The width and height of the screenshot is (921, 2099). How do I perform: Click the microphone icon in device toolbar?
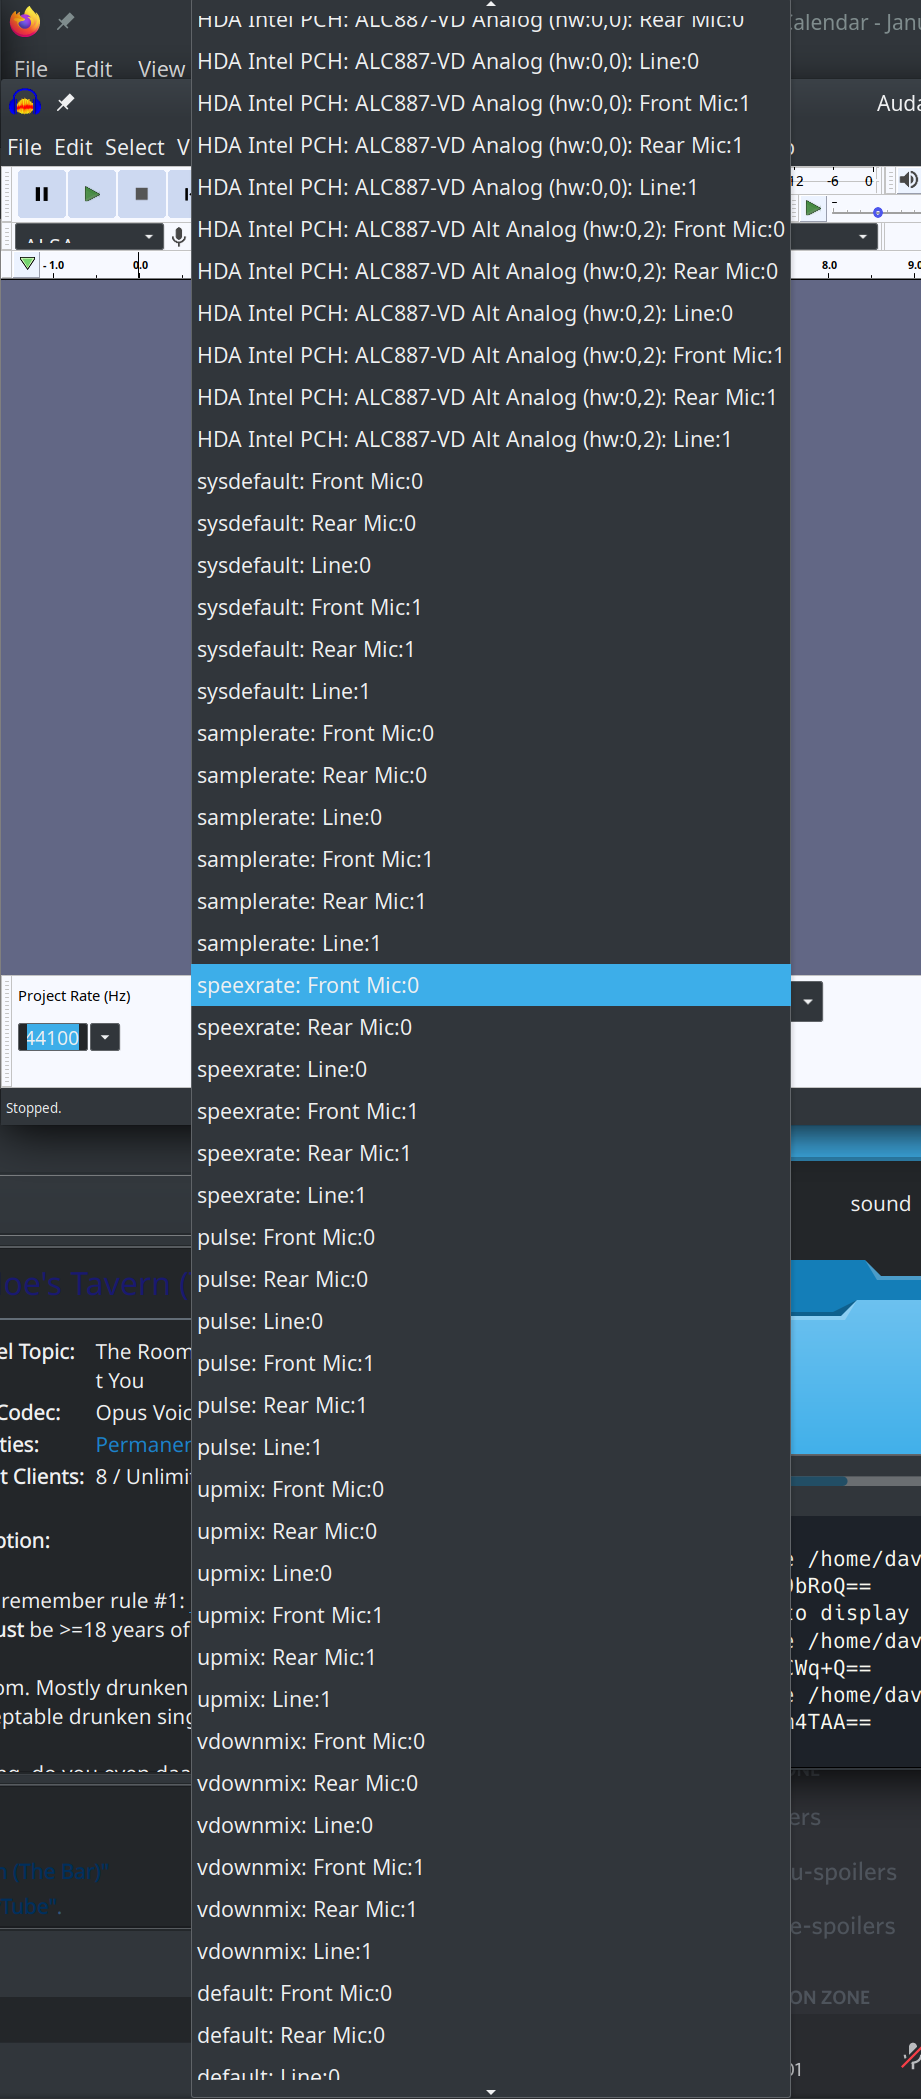coord(178,236)
